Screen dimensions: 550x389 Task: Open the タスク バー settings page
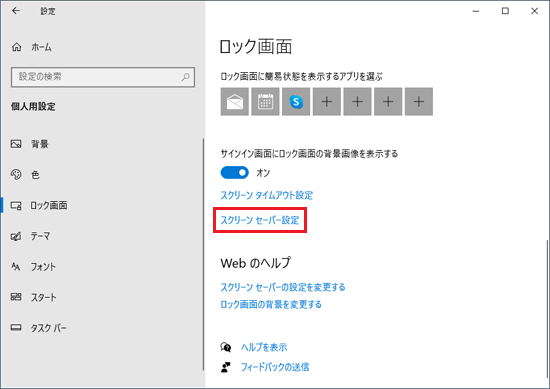coord(48,328)
